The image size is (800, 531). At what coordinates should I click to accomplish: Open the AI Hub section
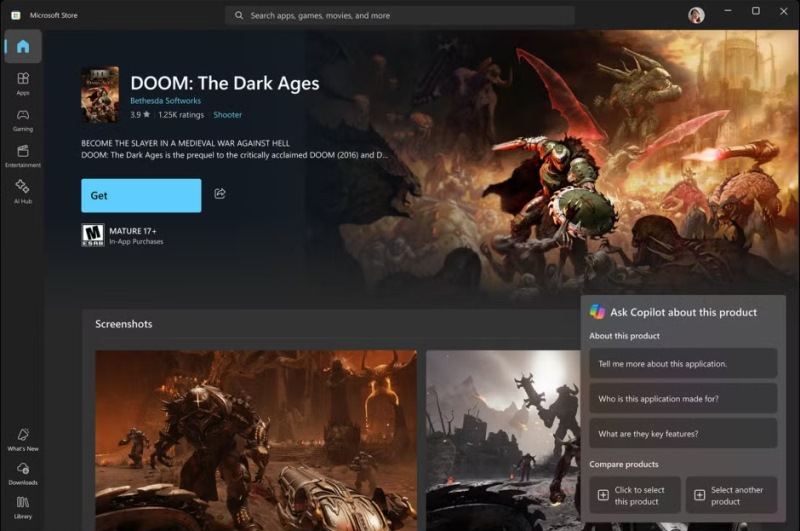coord(22,191)
